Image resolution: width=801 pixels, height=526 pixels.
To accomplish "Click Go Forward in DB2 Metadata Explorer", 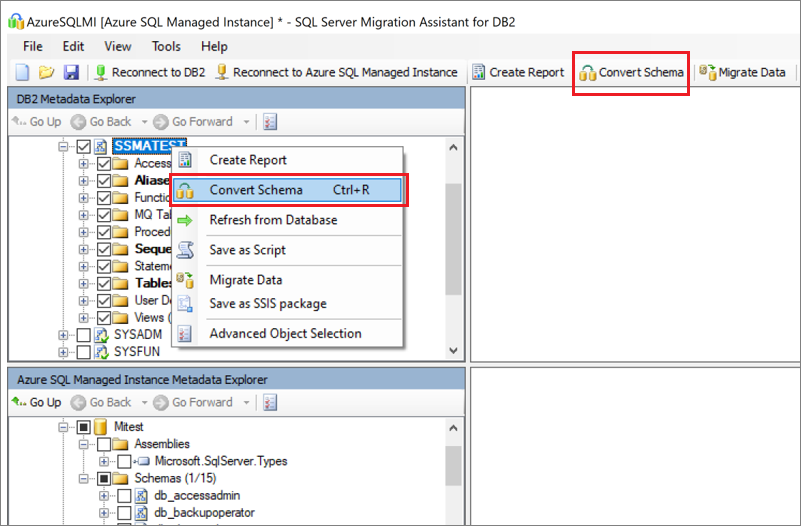I will tap(193, 122).
